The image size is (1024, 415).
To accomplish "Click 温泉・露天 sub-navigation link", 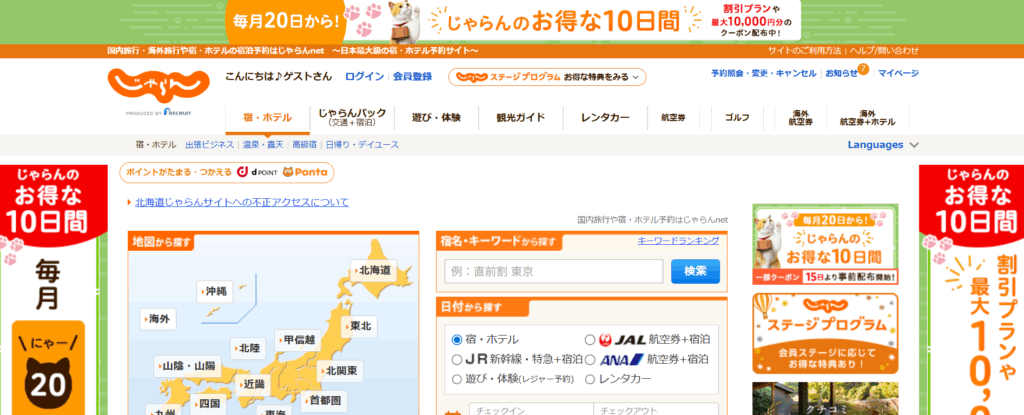I will point(263,145).
